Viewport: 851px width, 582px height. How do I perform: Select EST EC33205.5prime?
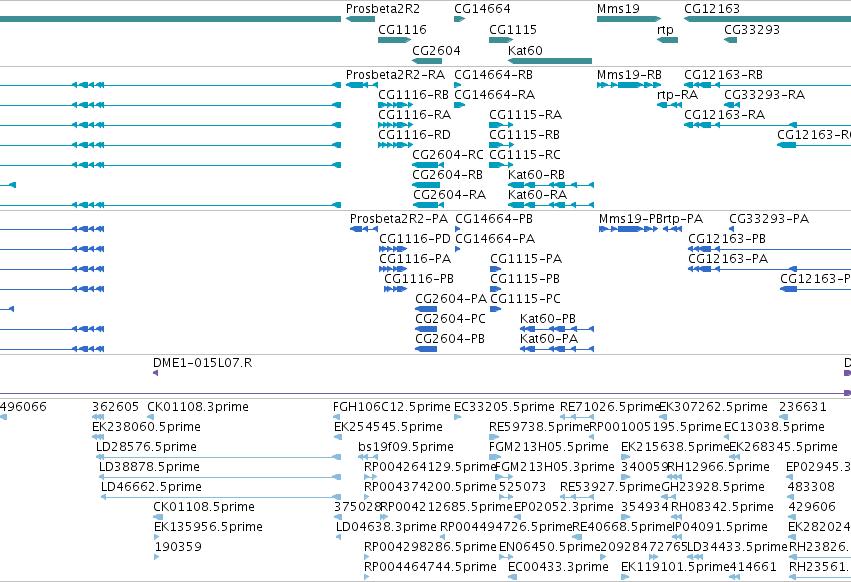504,407
